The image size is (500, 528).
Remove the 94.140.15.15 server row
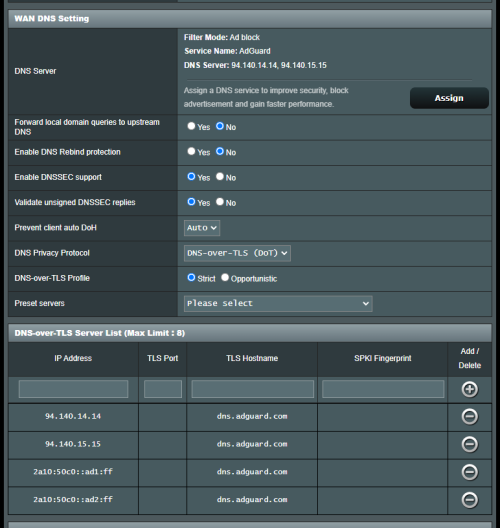(469, 444)
